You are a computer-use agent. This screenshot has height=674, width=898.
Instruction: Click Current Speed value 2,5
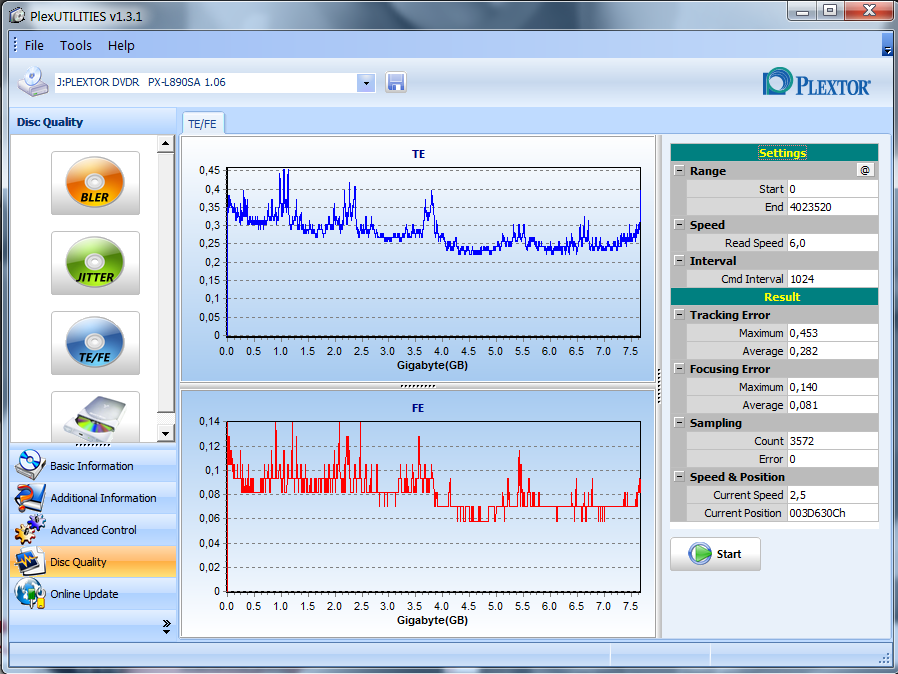(x=833, y=495)
